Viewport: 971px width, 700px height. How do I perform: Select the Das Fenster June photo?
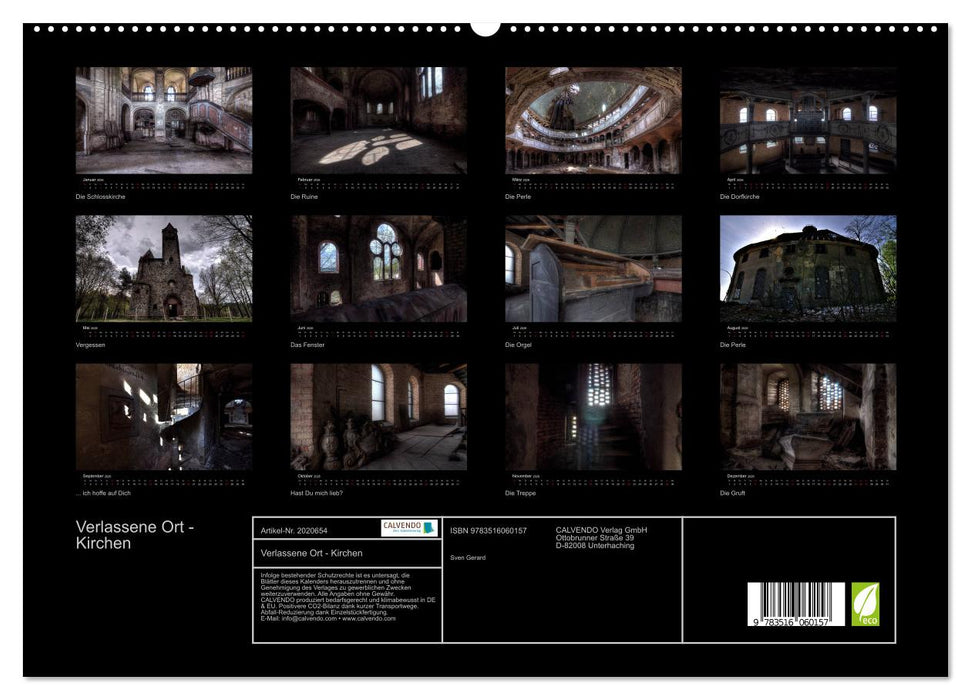click(378, 268)
